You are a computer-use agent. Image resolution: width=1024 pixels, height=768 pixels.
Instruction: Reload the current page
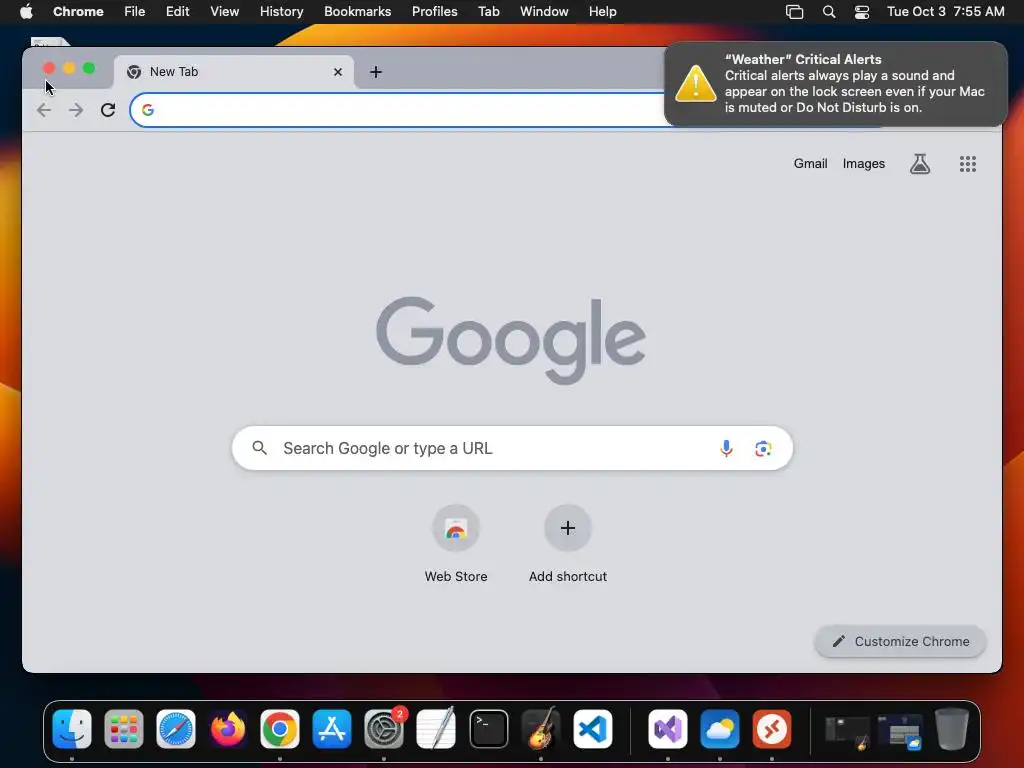(108, 110)
